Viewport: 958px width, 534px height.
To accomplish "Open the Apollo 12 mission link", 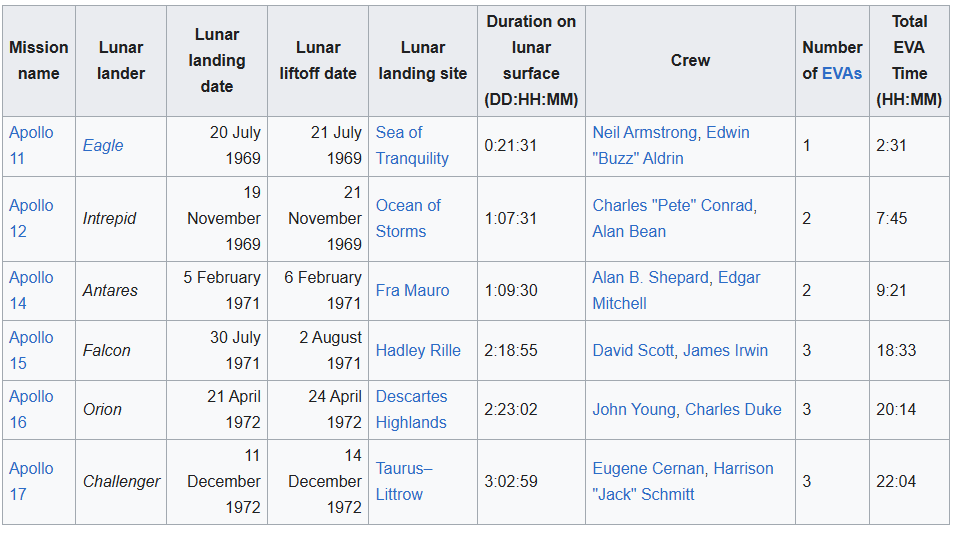I will 31,218.
